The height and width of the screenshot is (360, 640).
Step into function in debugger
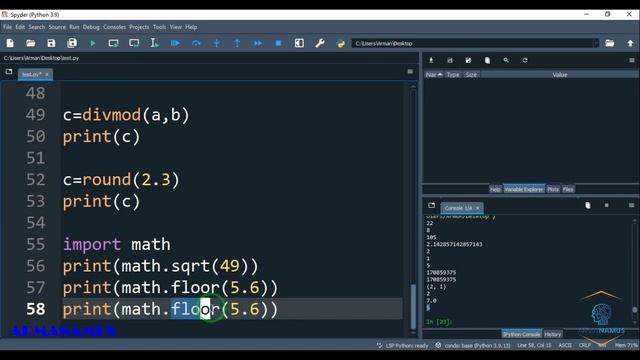(216, 43)
